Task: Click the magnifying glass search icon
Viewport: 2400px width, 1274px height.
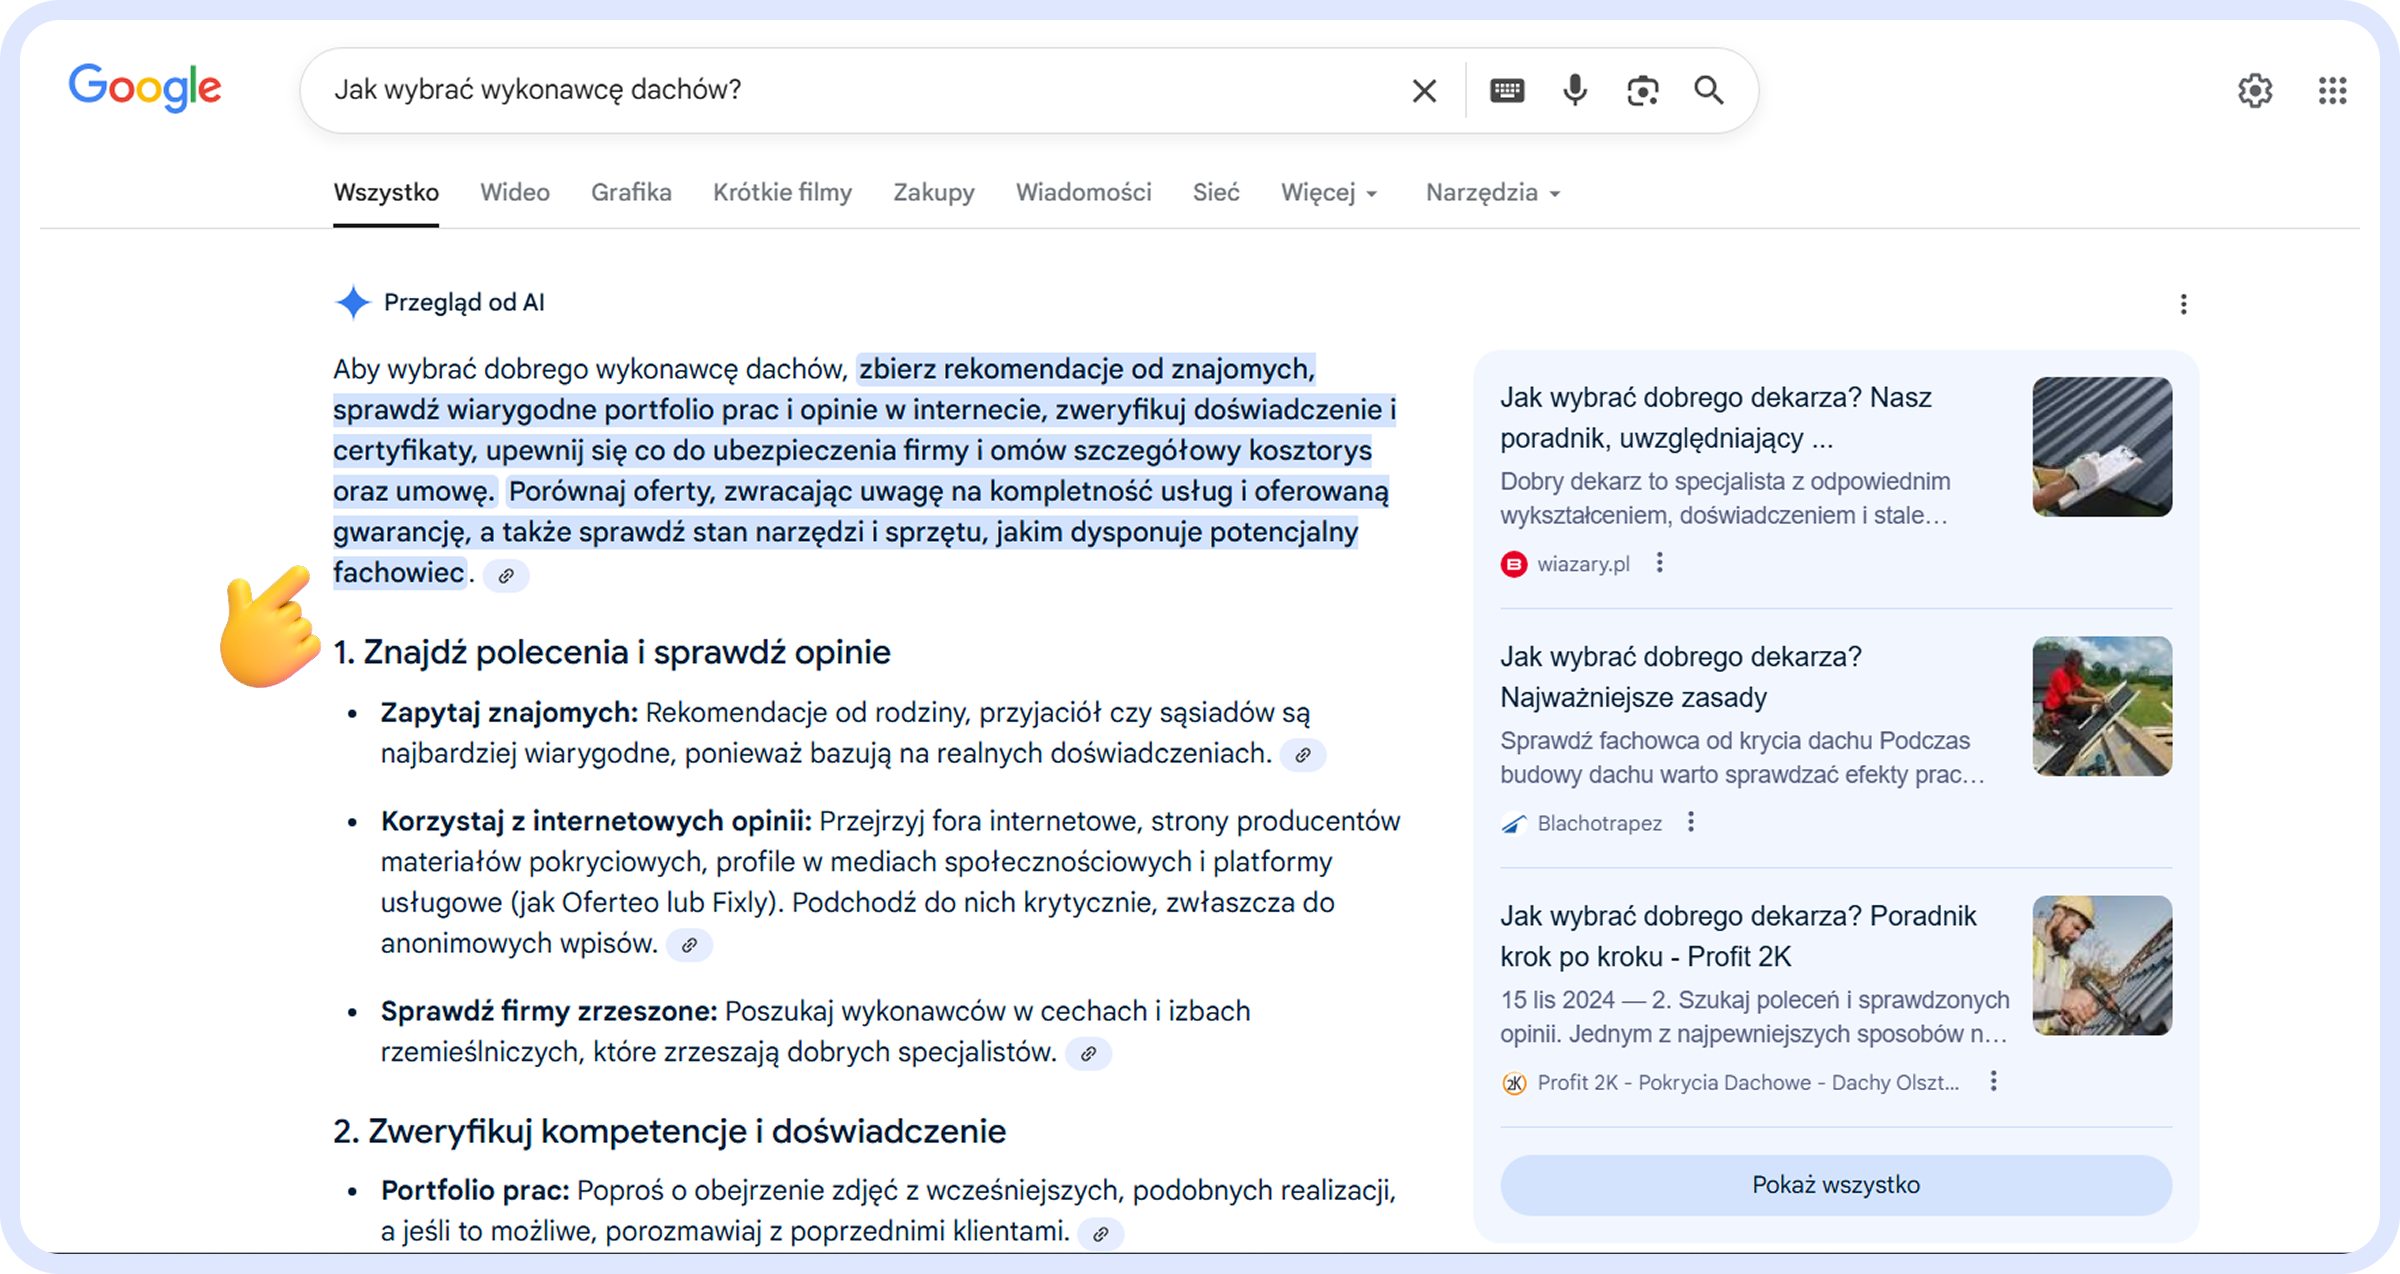Action: pyautogui.click(x=1709, y=91)
